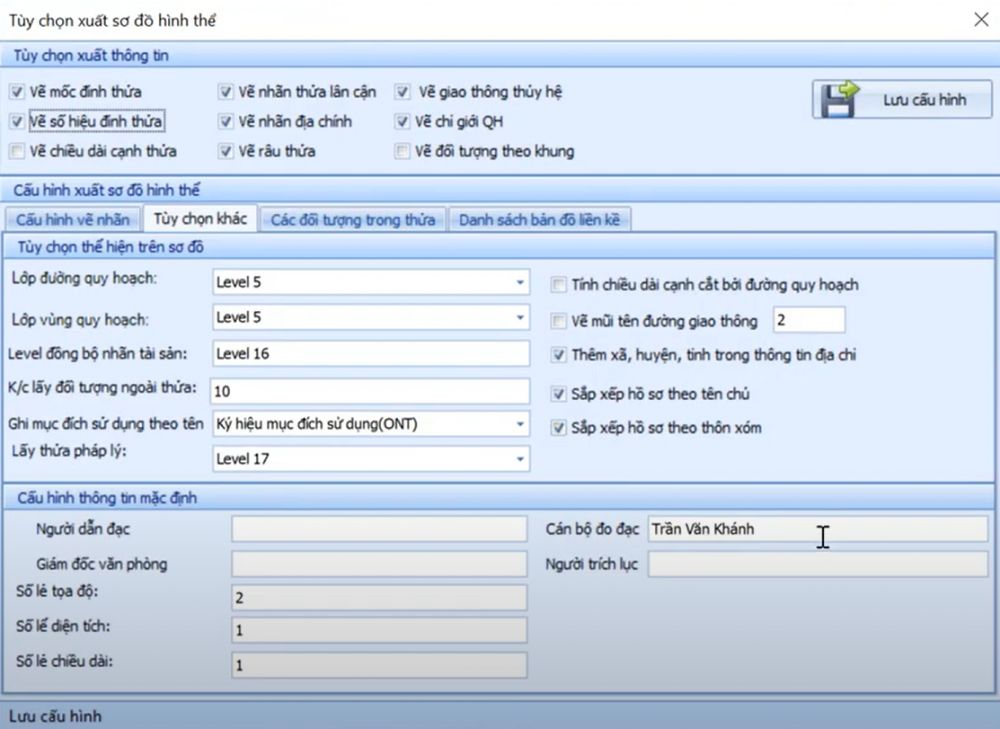Close the Tùy chọn xuất sơ đồ dialog
This screenshot has height=729, width=1000.
(981, 19)
